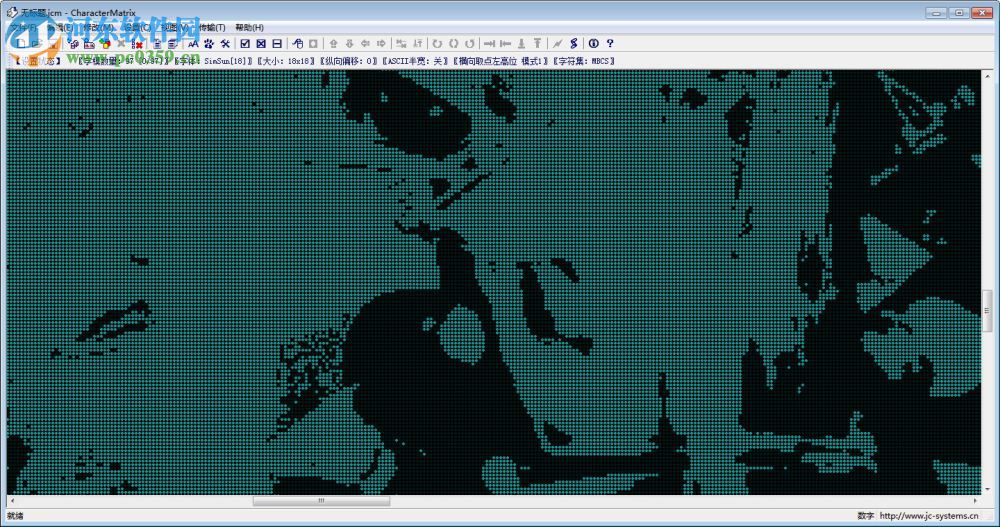Click the blue S toolbar icon
The image size is (1000, 527).
(573, 43)
